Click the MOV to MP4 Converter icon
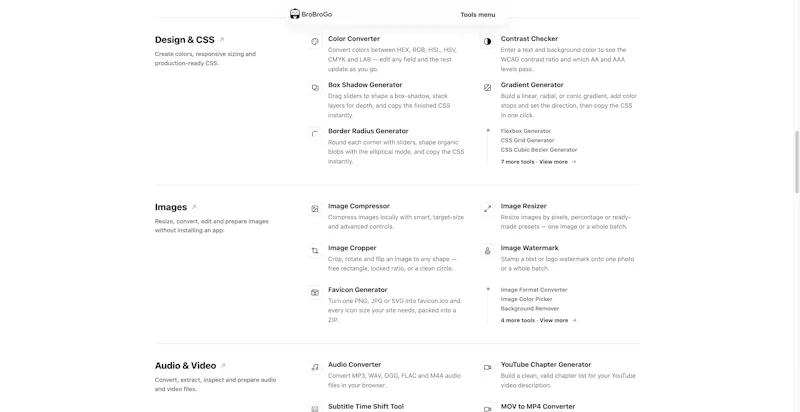800x412 pixels. pos(487,408)
